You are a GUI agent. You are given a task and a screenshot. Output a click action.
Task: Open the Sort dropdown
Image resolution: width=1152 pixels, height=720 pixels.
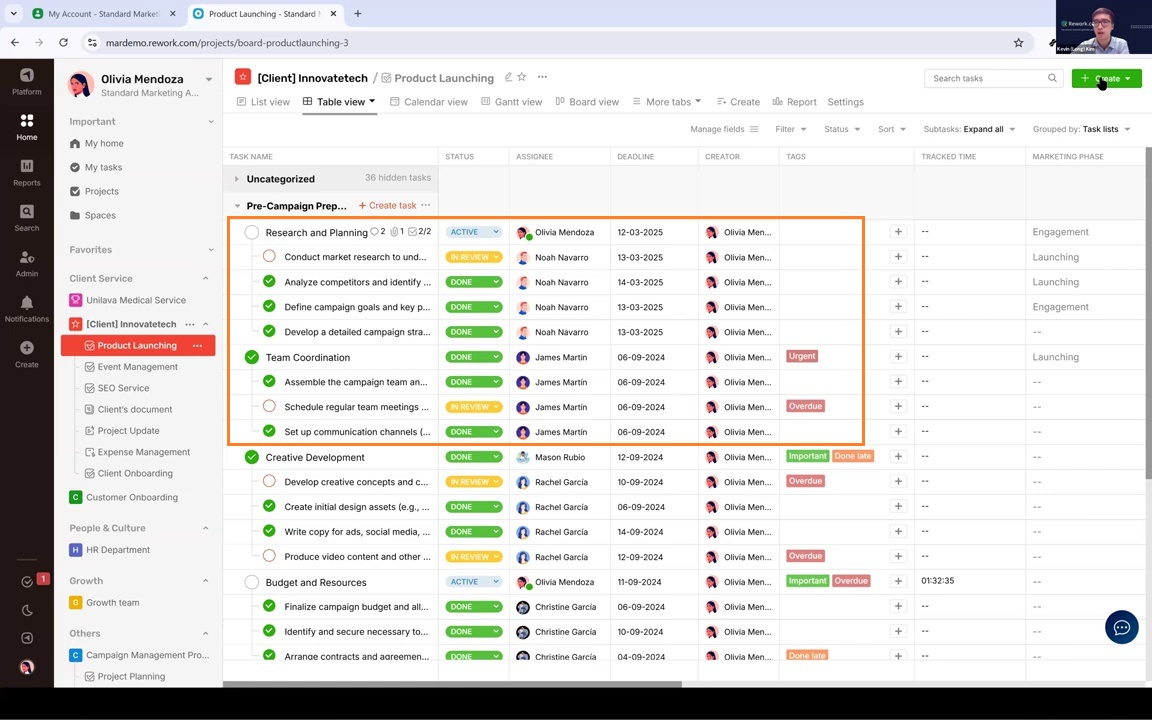(x=891, y=129)
